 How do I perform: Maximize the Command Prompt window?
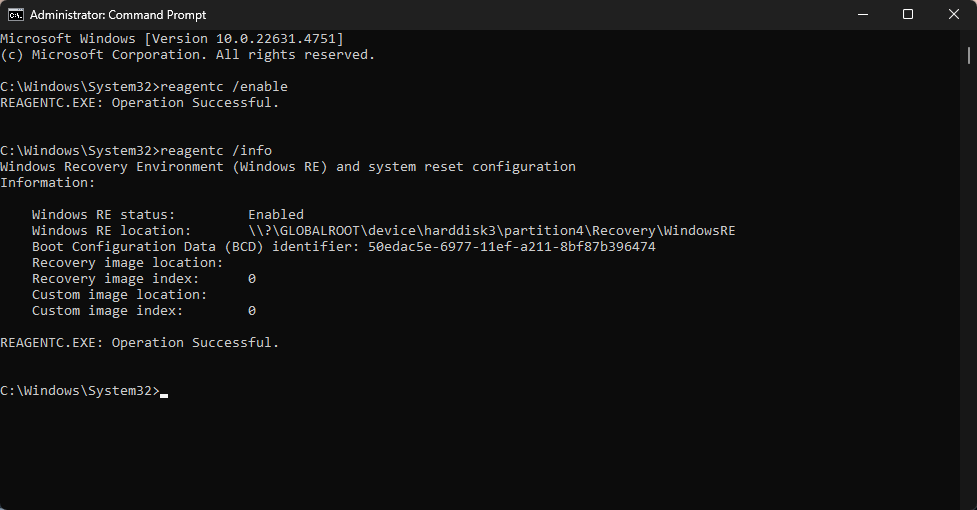click(x=908, y=14)
